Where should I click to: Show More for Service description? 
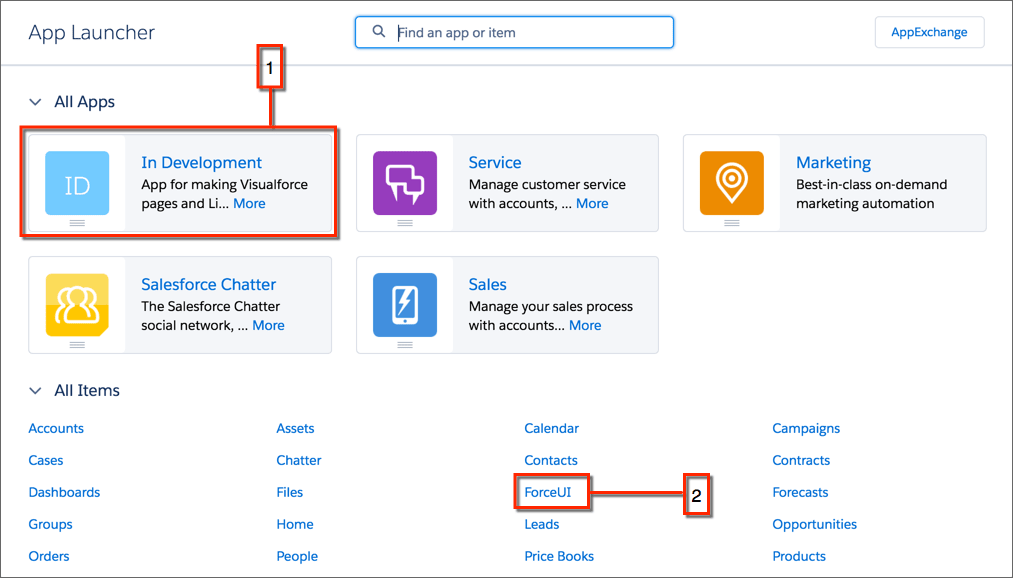click(x=592, y=203)
